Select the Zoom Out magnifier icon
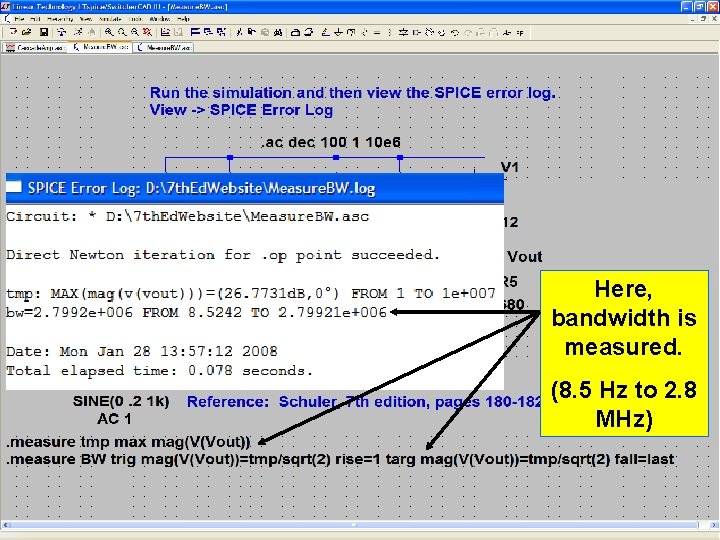The image size is (720, 540). [135, 32]
